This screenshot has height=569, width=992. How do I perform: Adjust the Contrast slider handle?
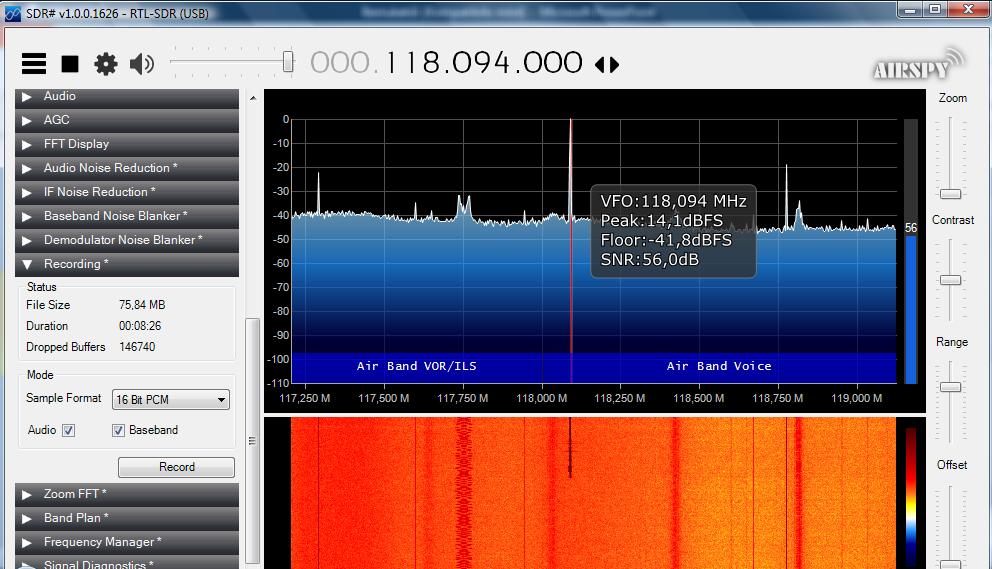pyautogui.click(x=950, y=280)
